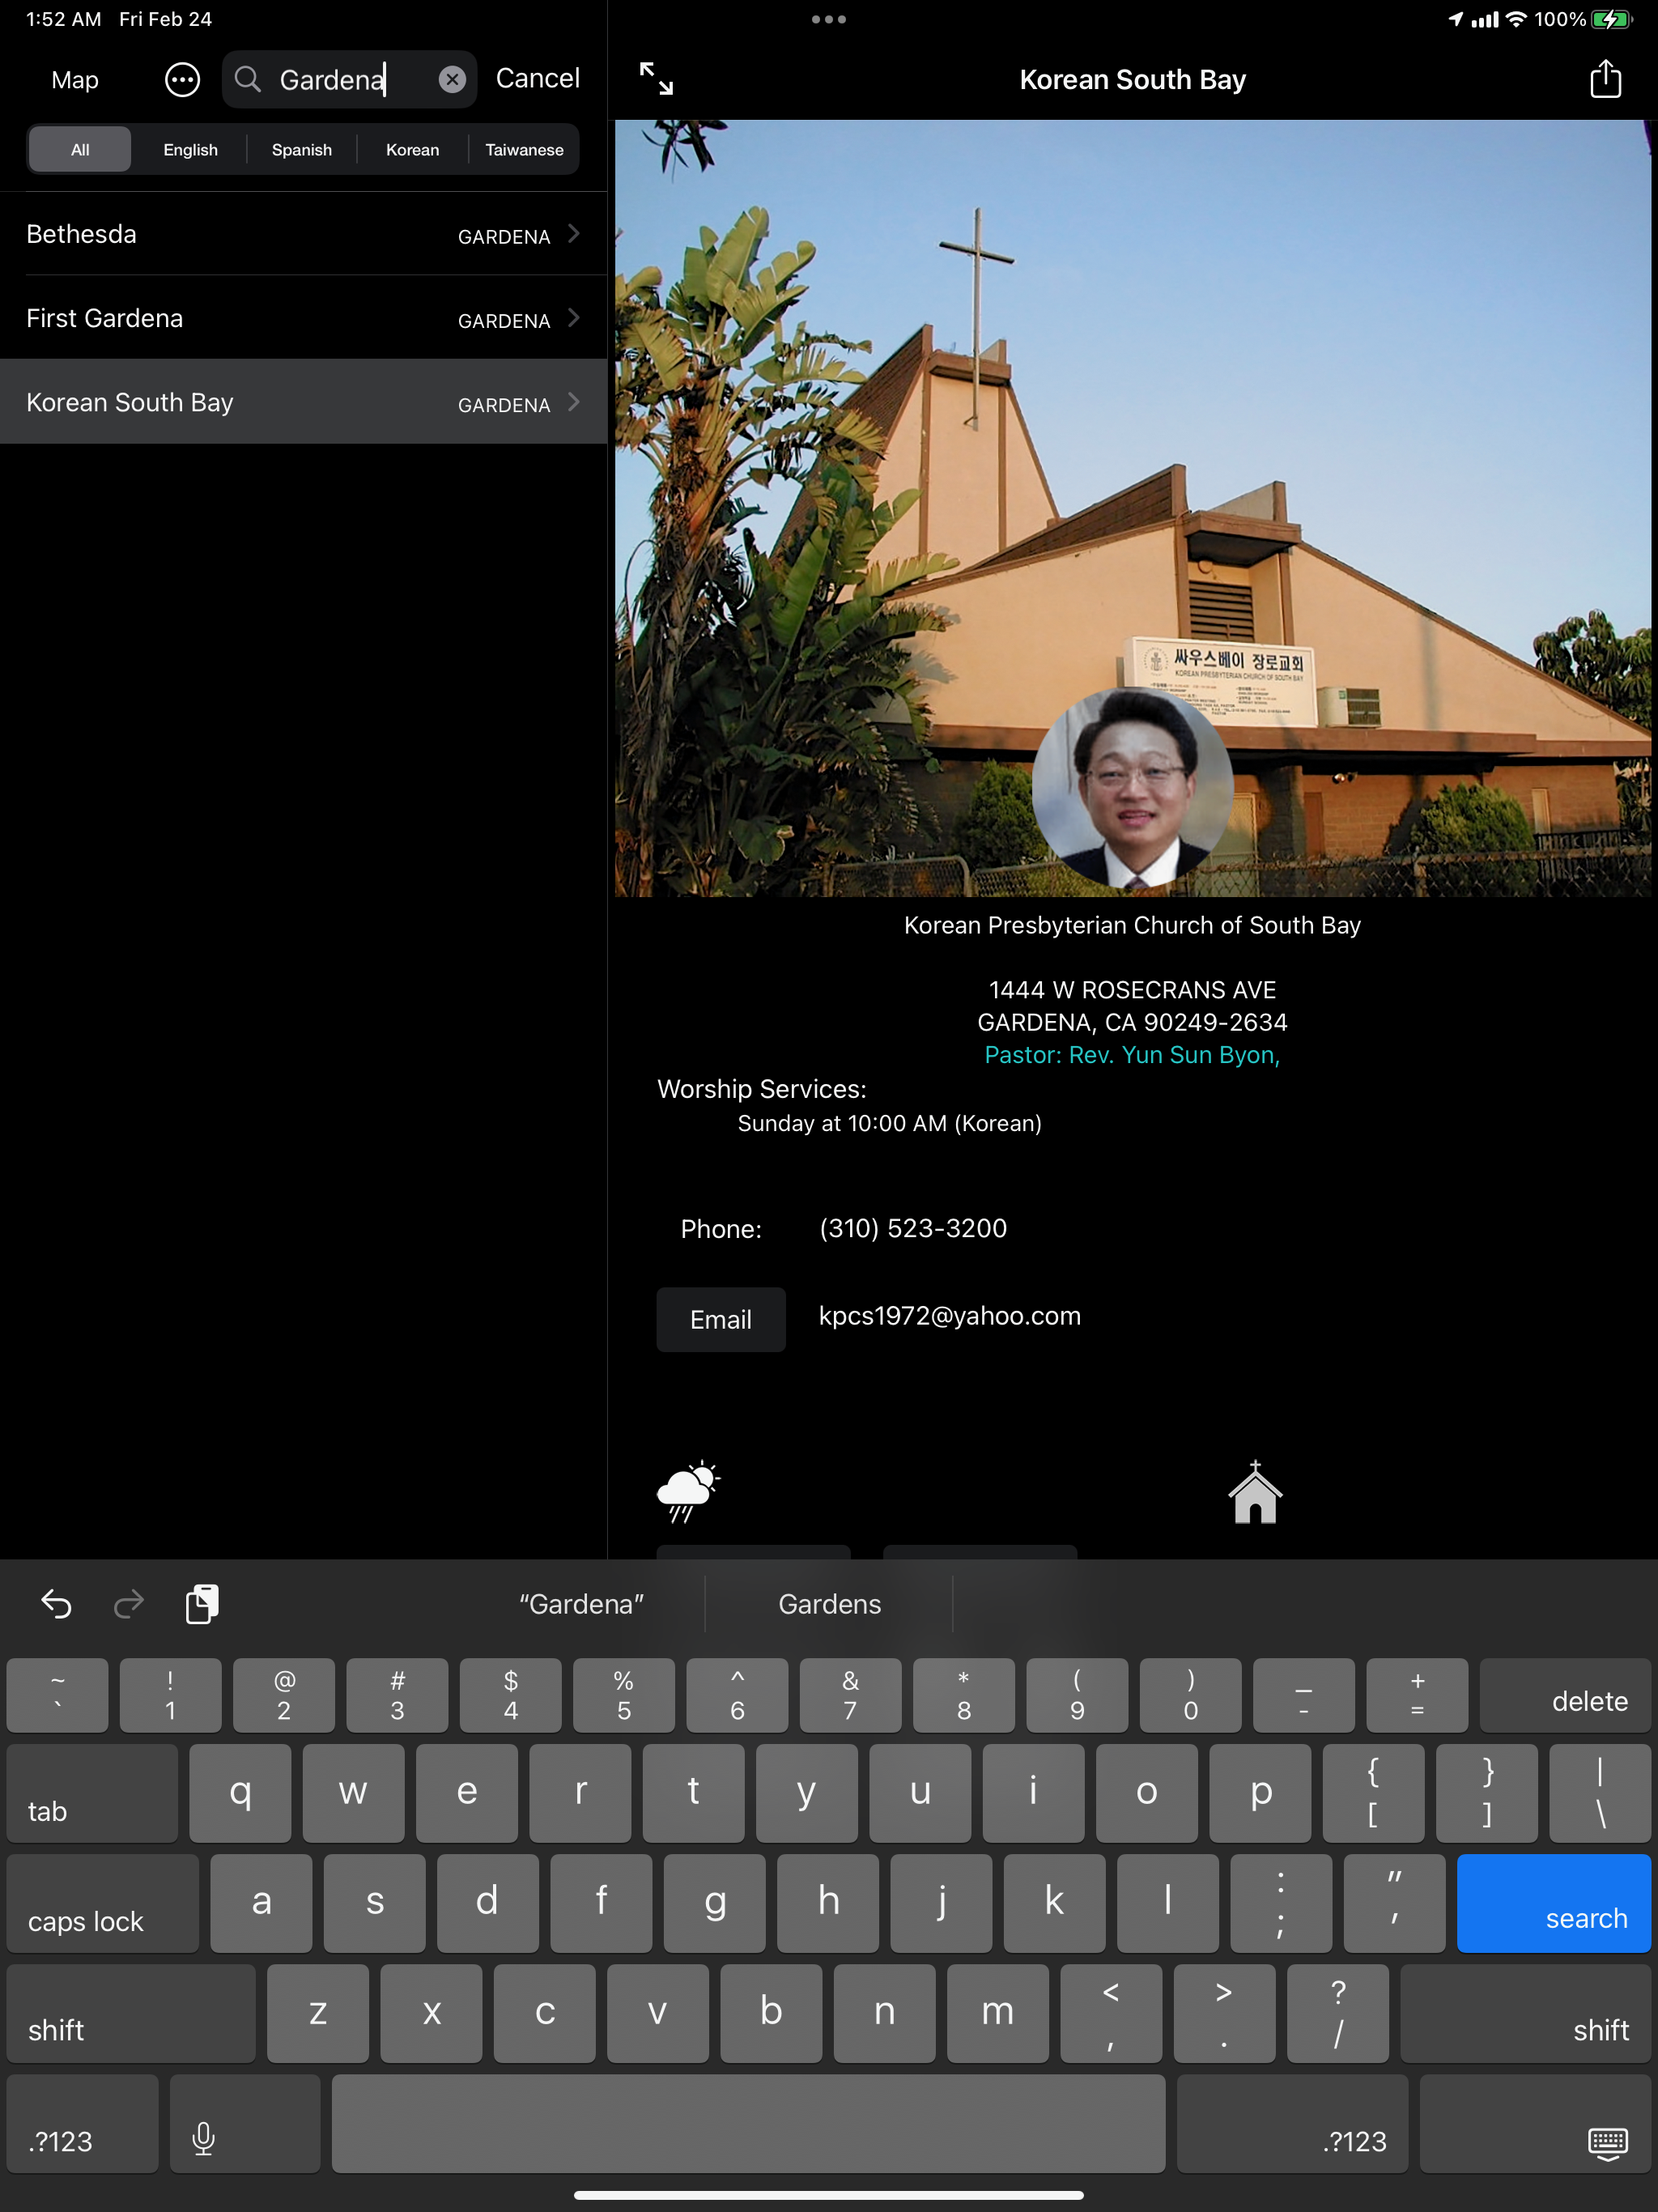1658x2212 pixels.
Task: Choose the Gardens autocorrect suggestion
Action: pos(829,1604)
